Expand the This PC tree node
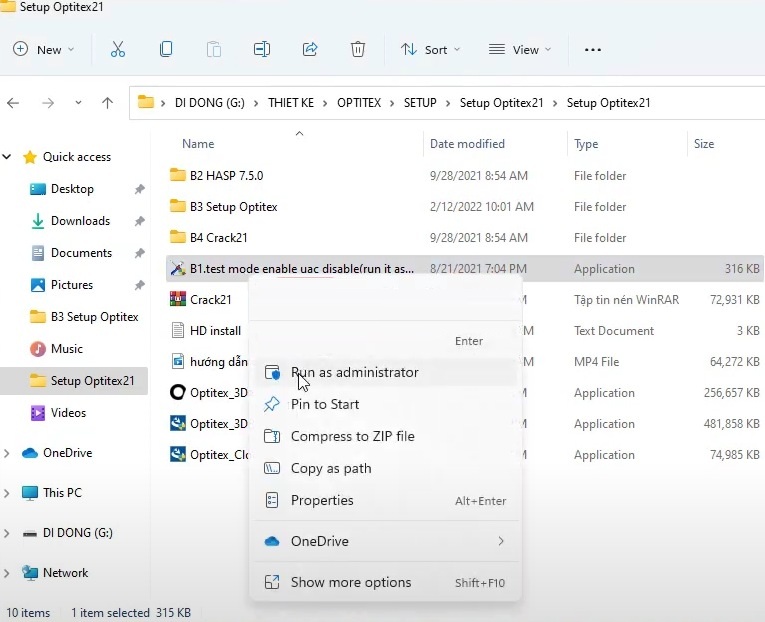The width and height of the screenshot is (765, 622). [x=8, y=493]
